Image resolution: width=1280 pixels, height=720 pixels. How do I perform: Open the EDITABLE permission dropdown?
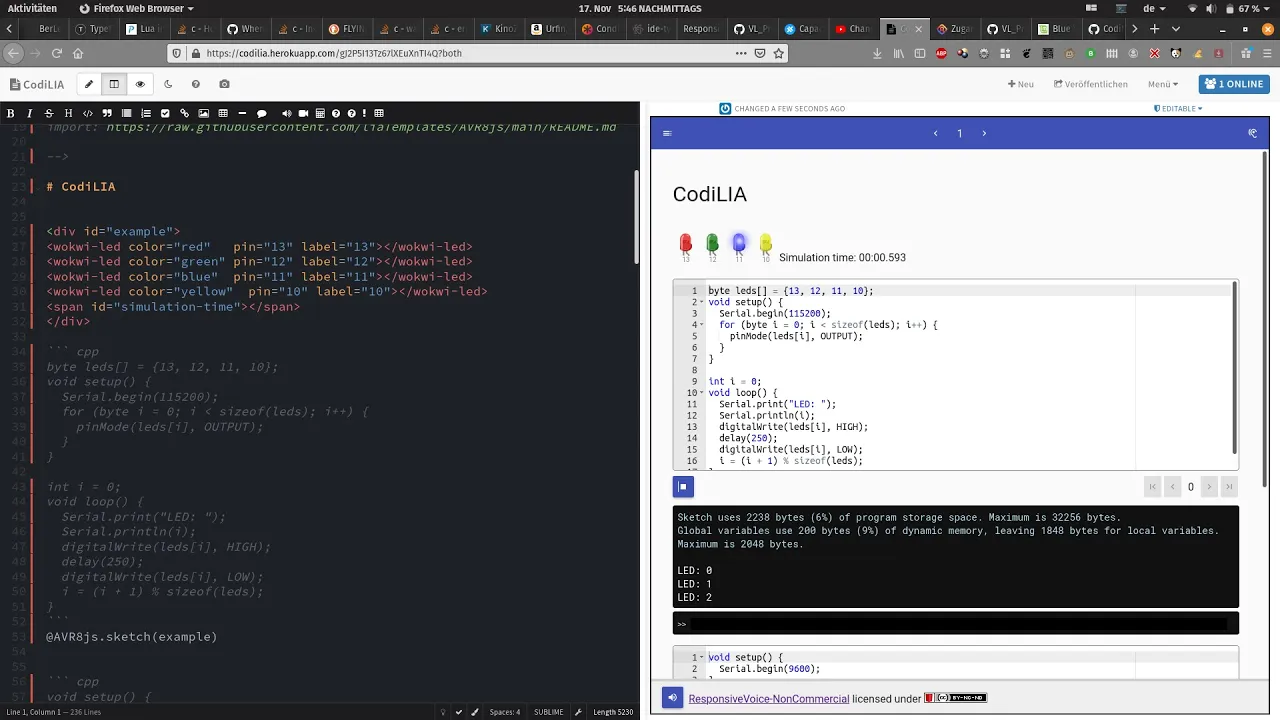click(1178, 108)
